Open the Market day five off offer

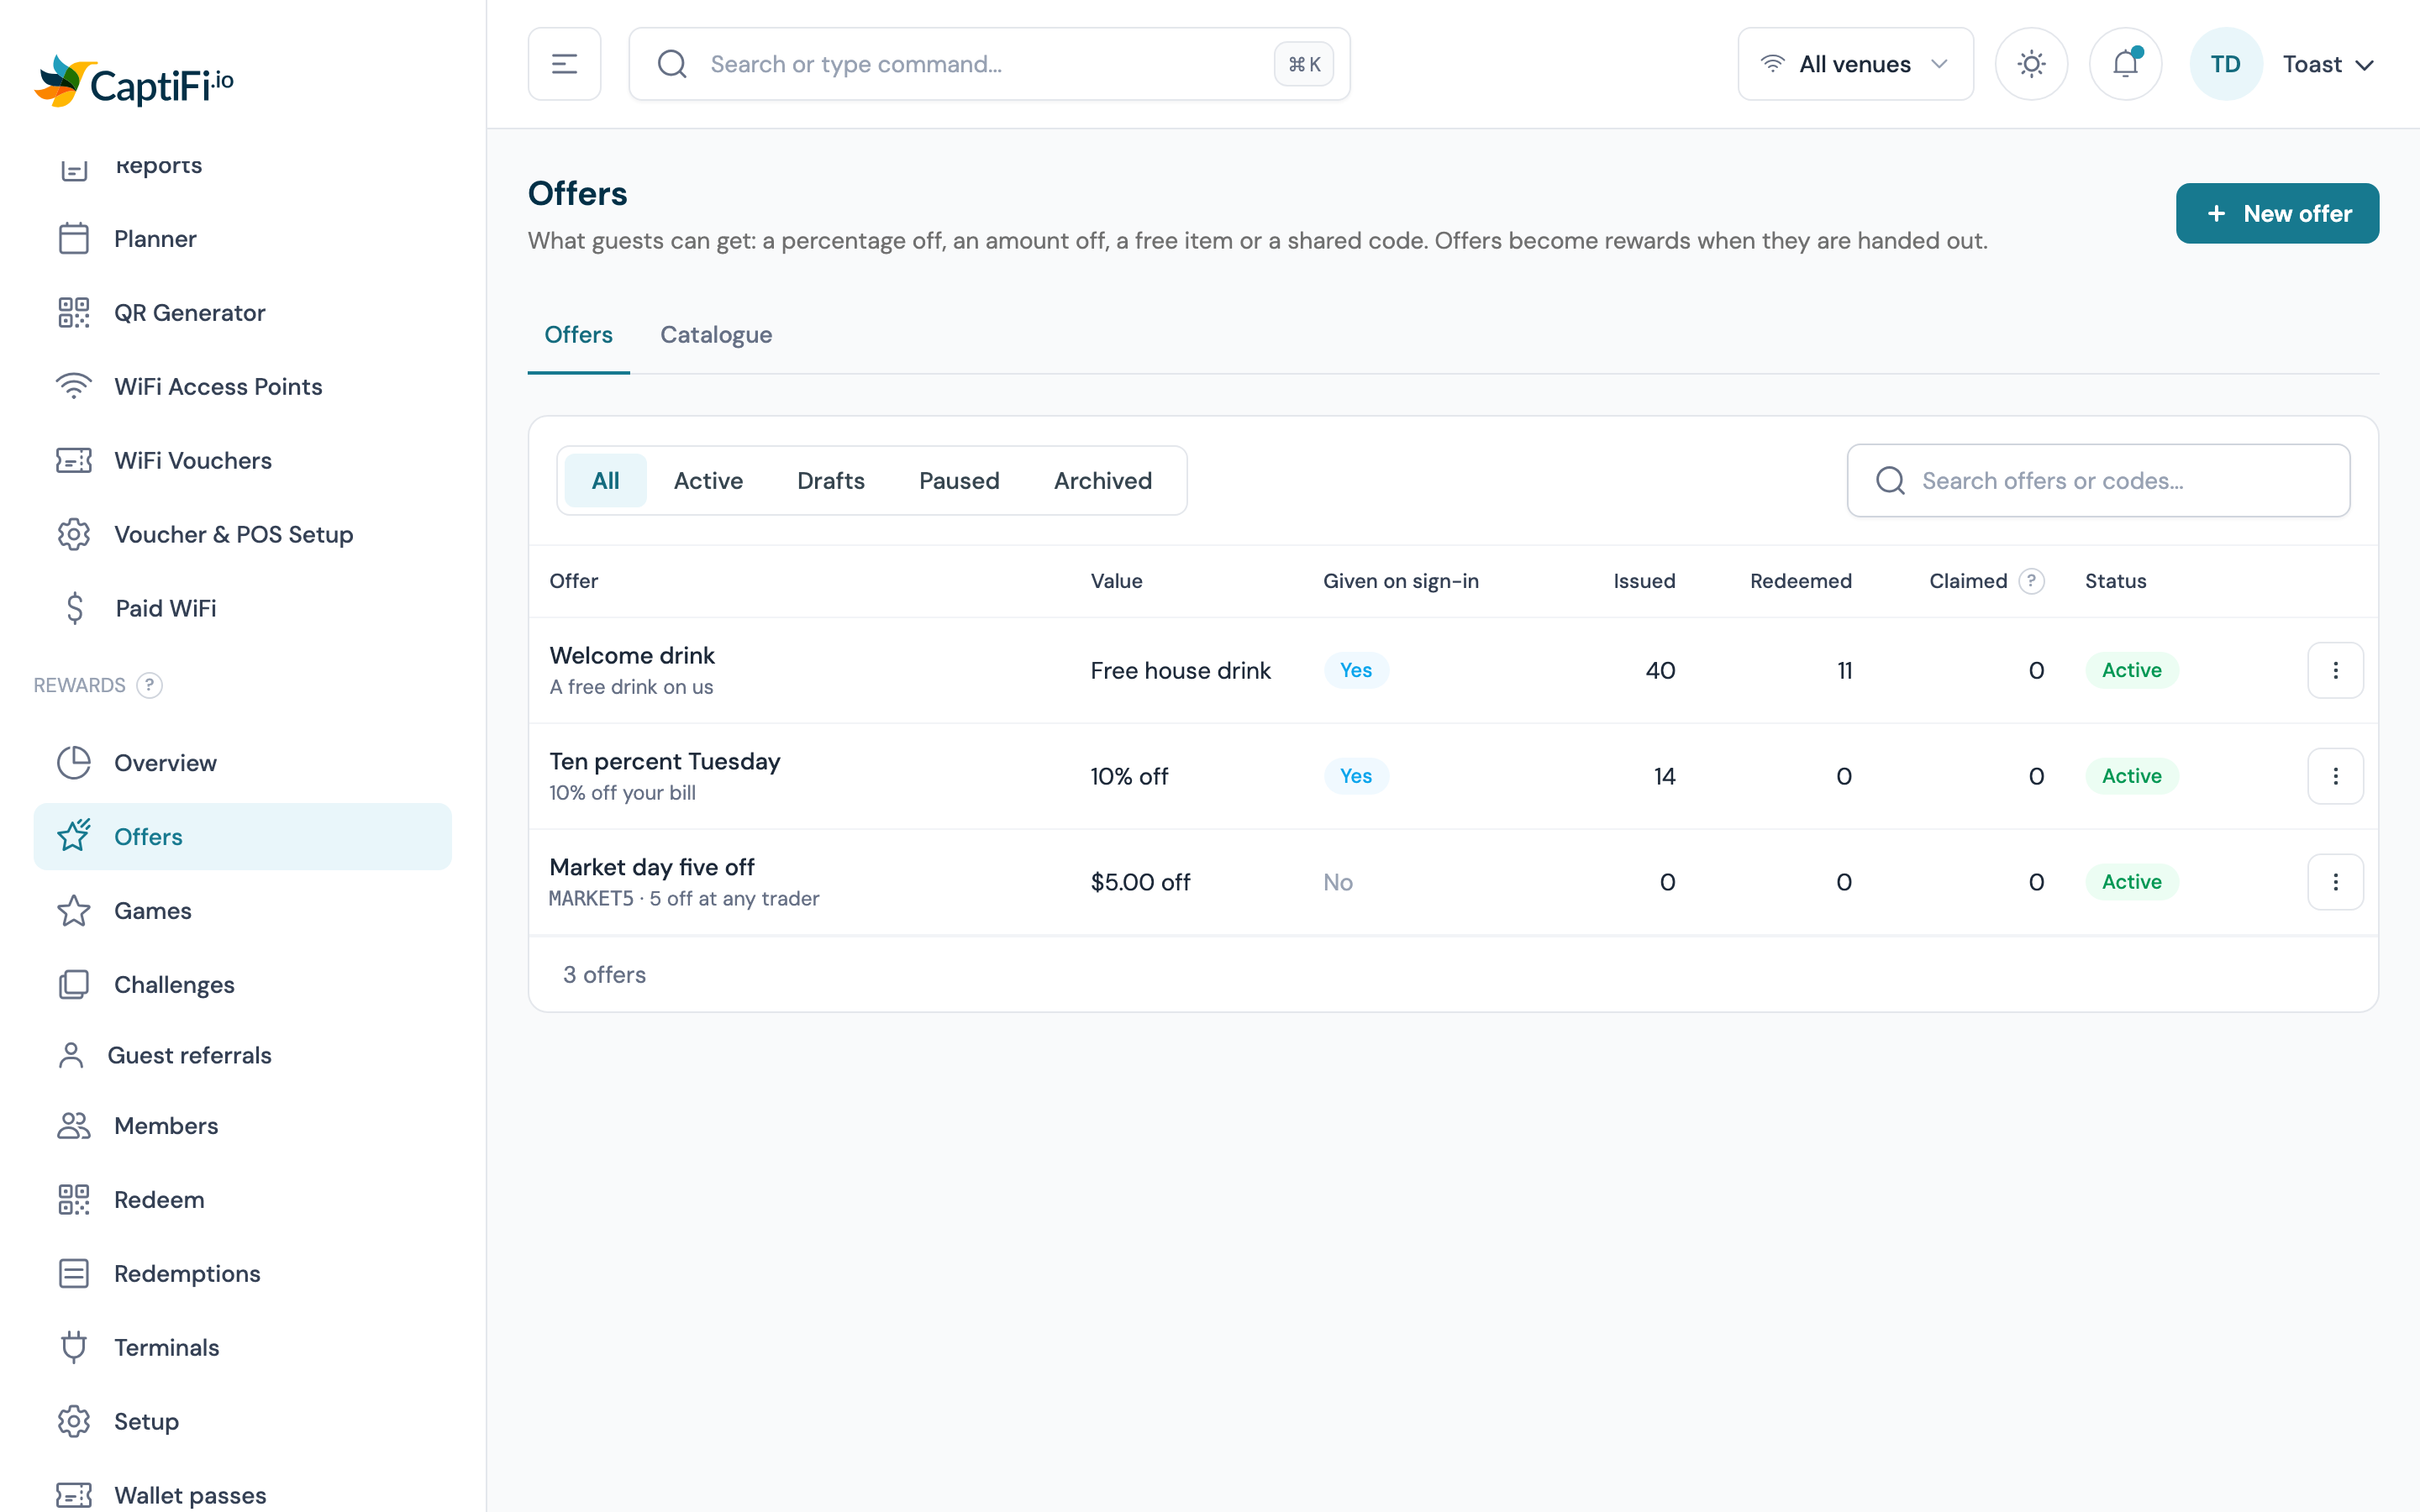pyautogui.click(x=651, y=867)
